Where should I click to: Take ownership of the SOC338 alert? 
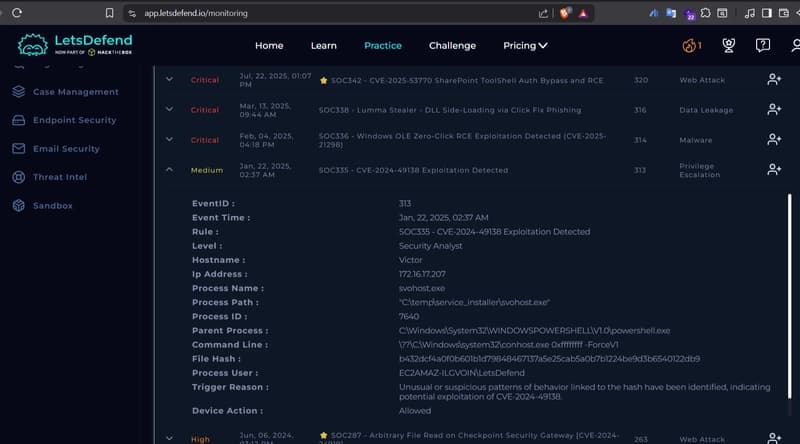pyautogui.click(x=774, y=109)
